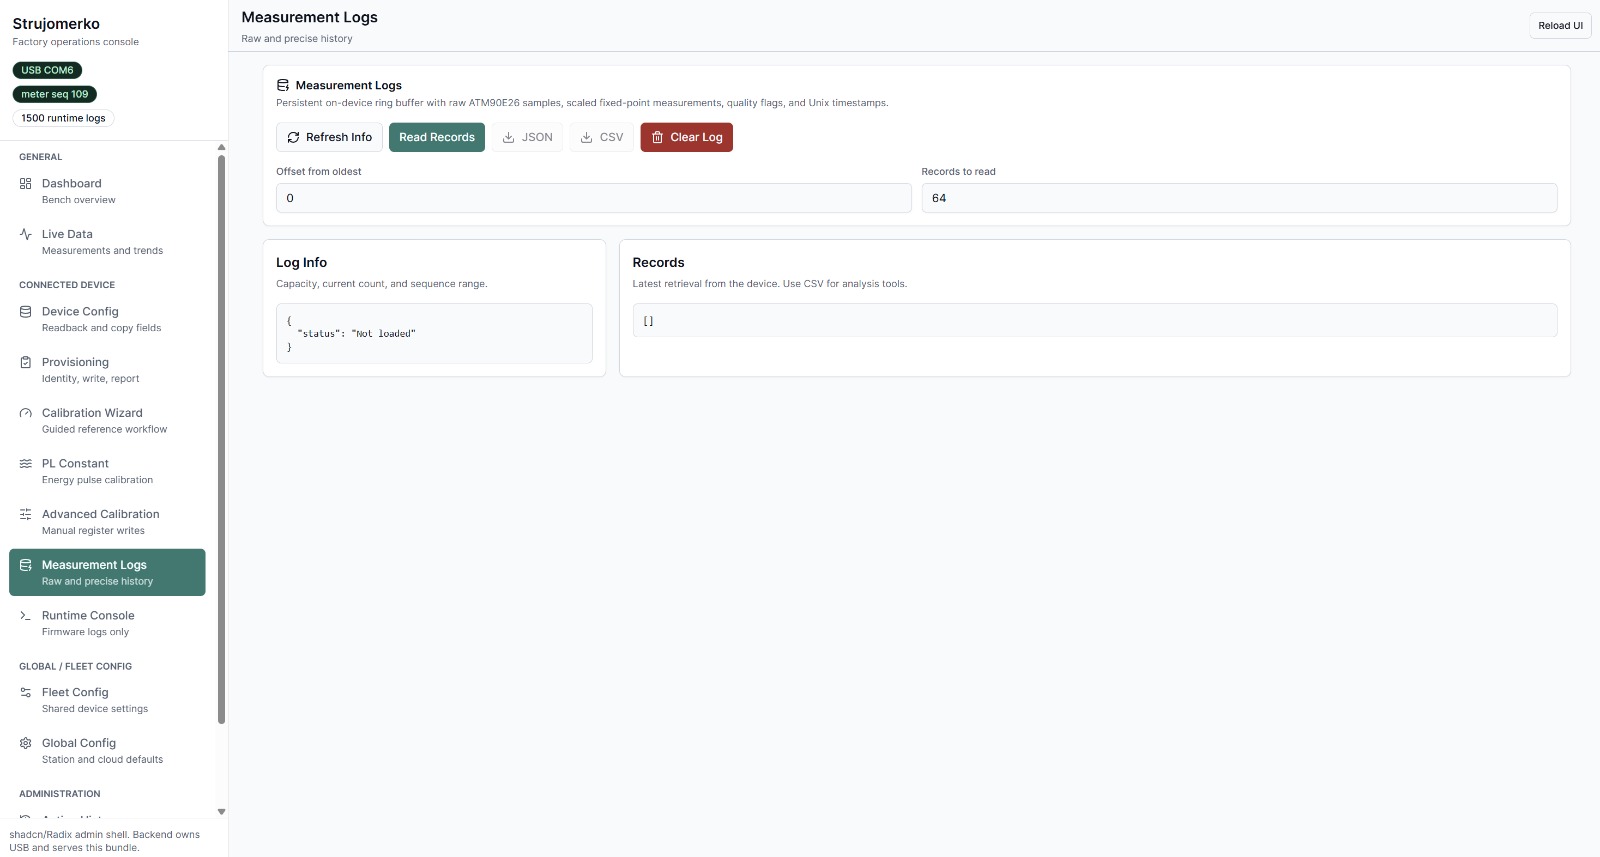This screenshot has width=1600, height=857.
Task: Export records as CSV
Action: [602, 138]
